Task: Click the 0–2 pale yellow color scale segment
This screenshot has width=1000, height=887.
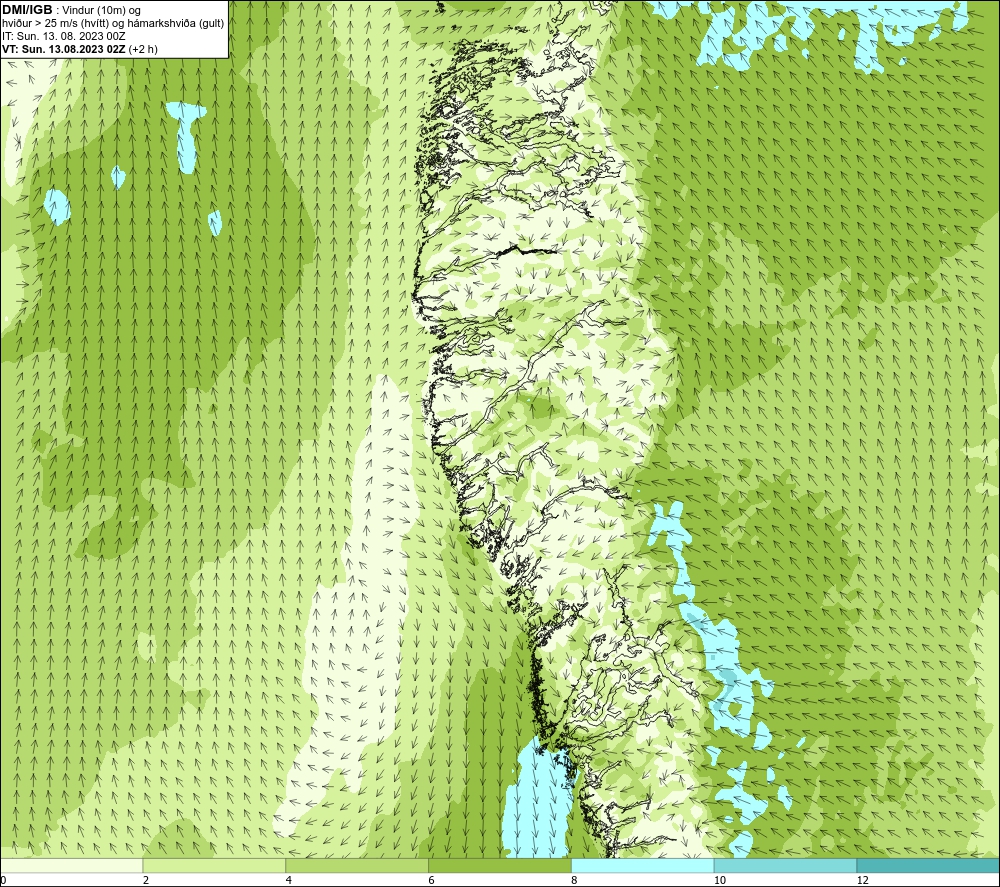Action: [71, 865]
